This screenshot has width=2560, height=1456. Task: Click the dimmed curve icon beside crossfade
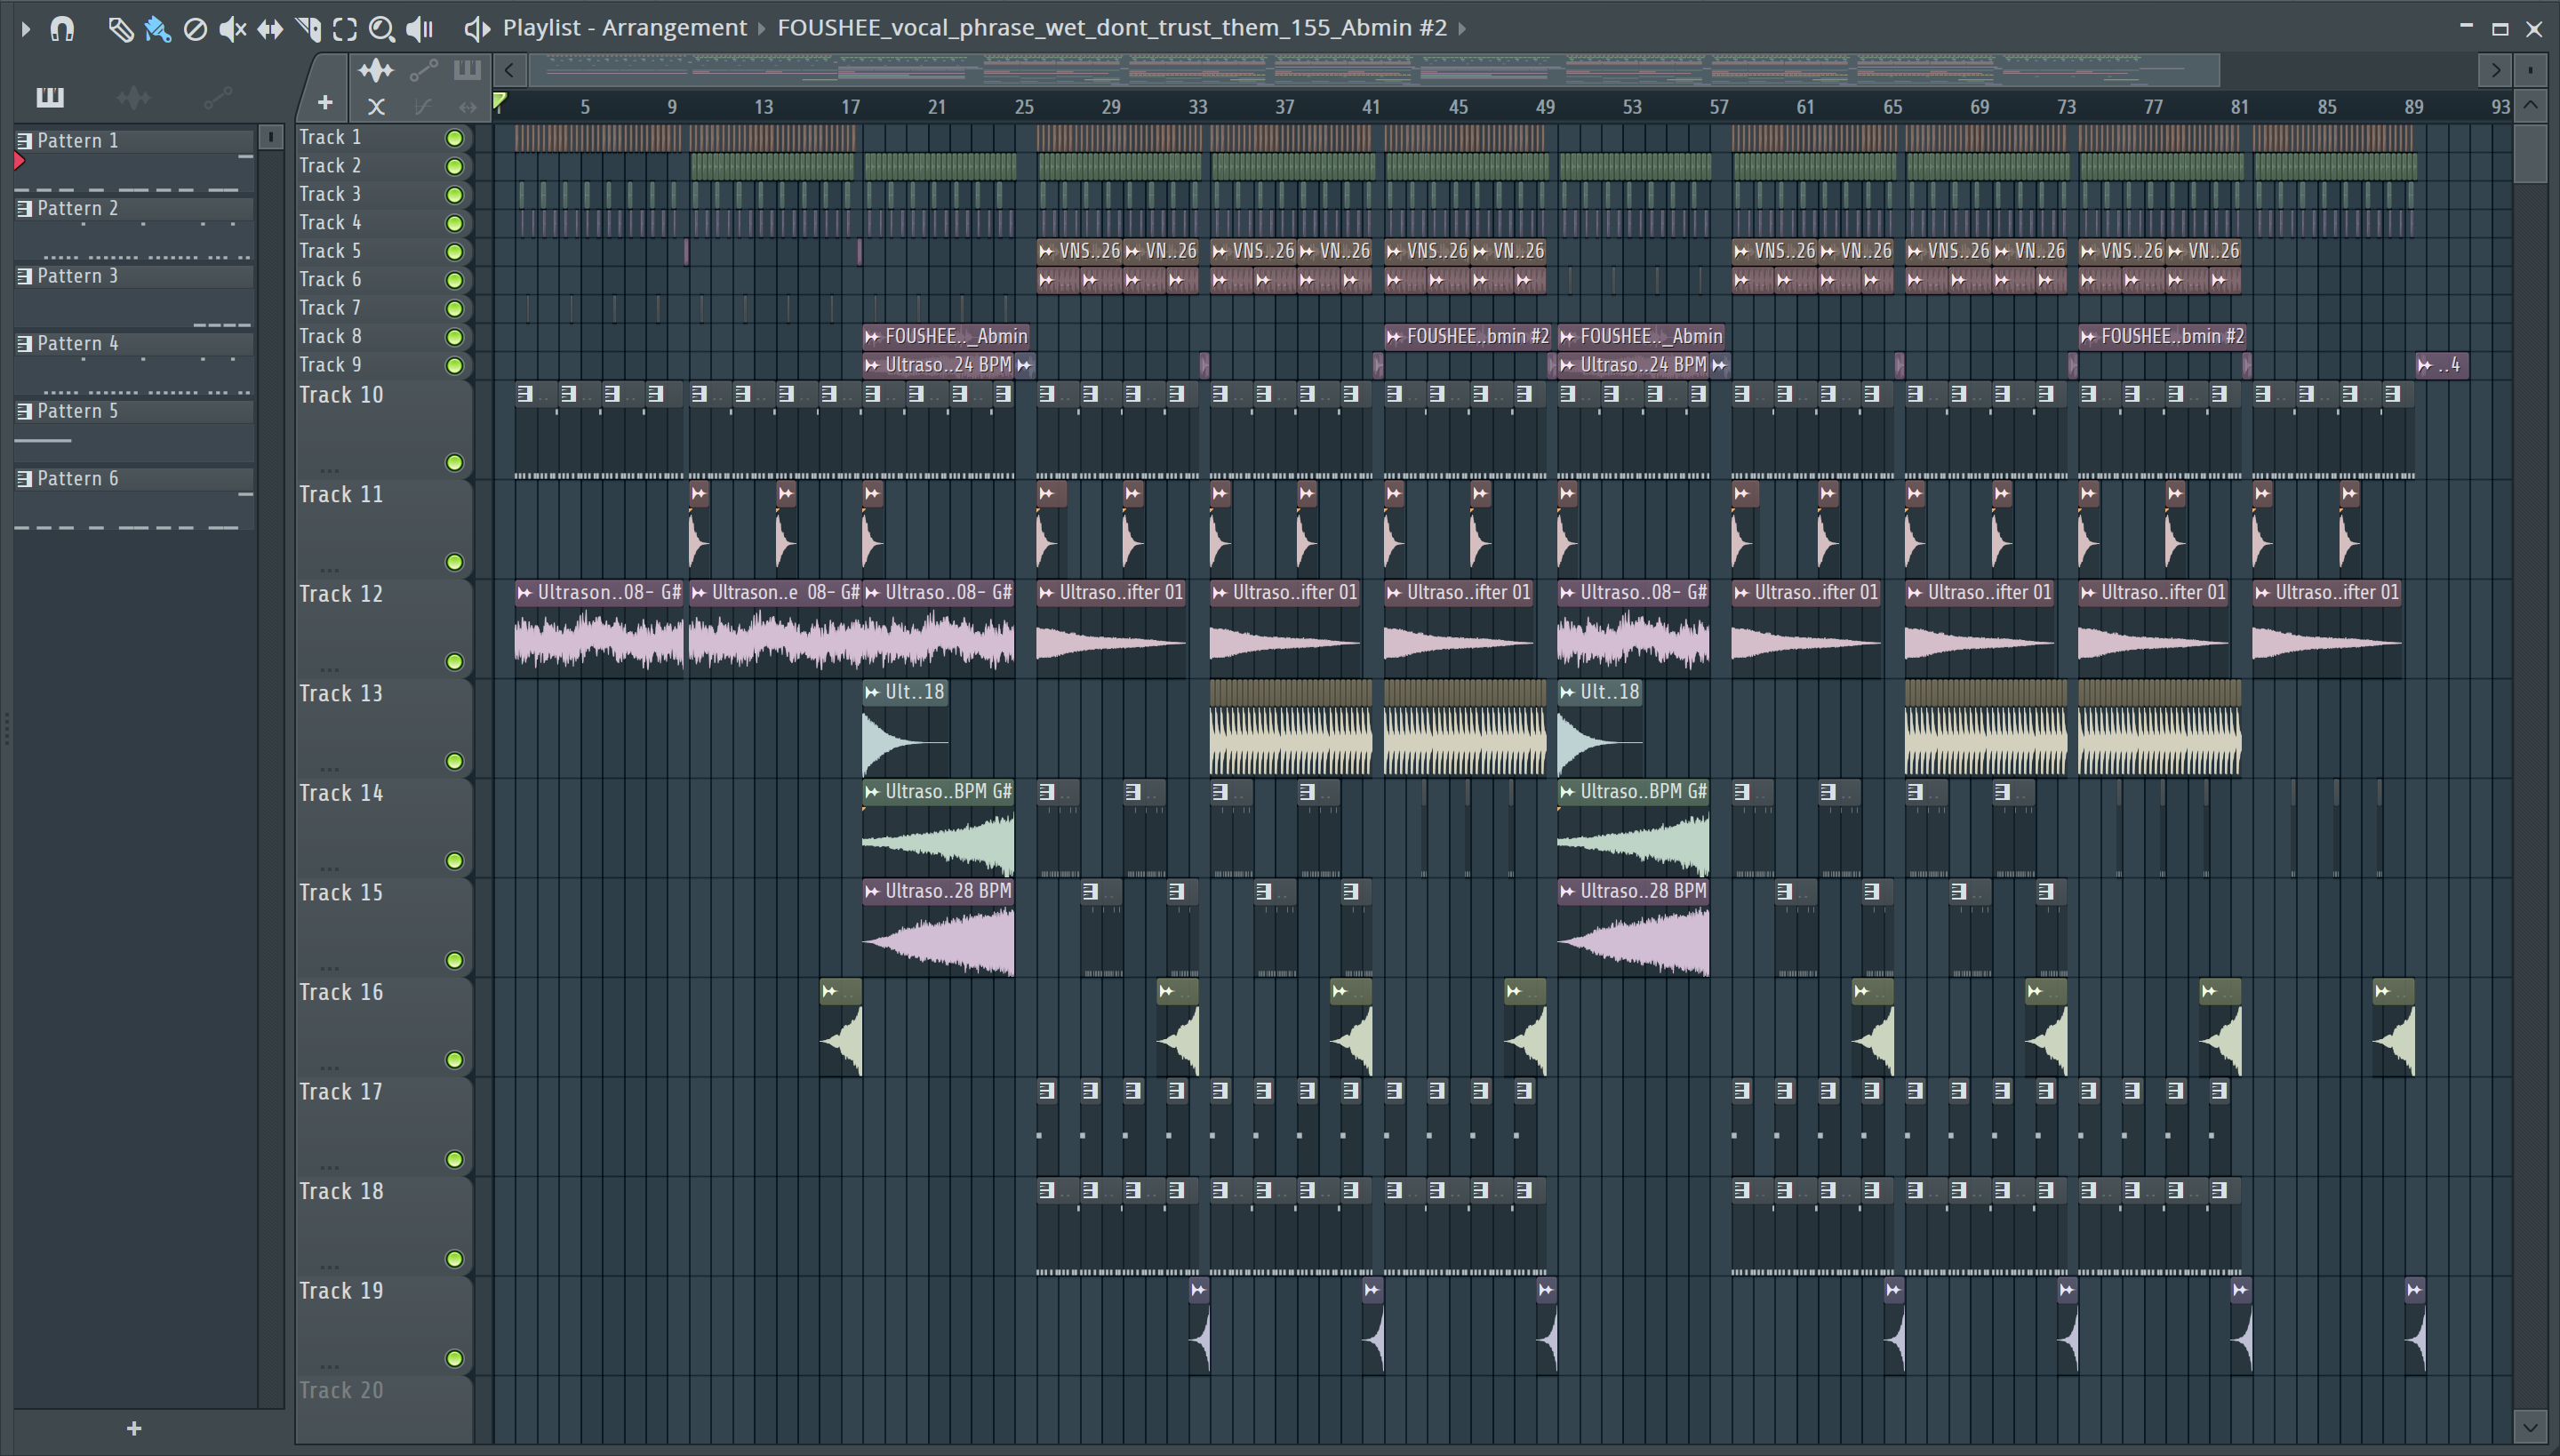423,106
